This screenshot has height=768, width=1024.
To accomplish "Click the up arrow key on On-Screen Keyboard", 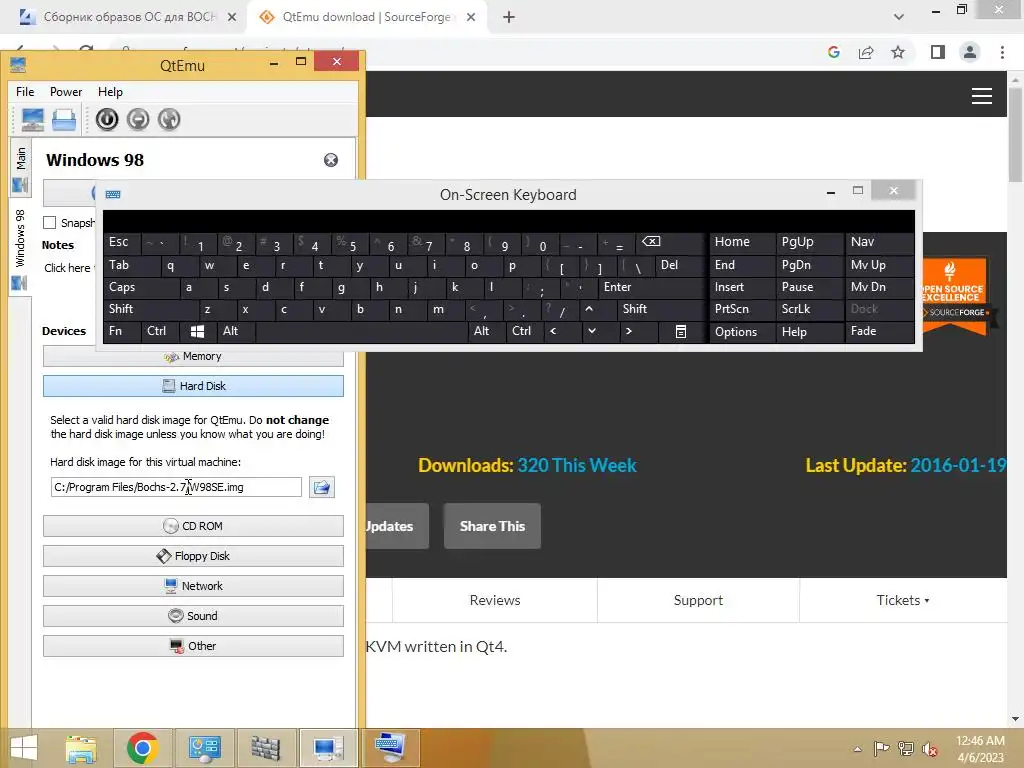I will click(589, 309).
